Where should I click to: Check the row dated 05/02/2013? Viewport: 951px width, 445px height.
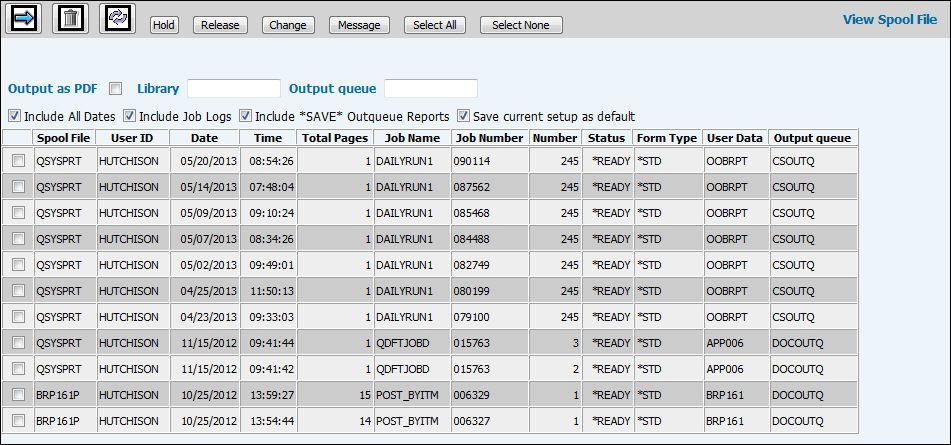[x=19, y=265]
